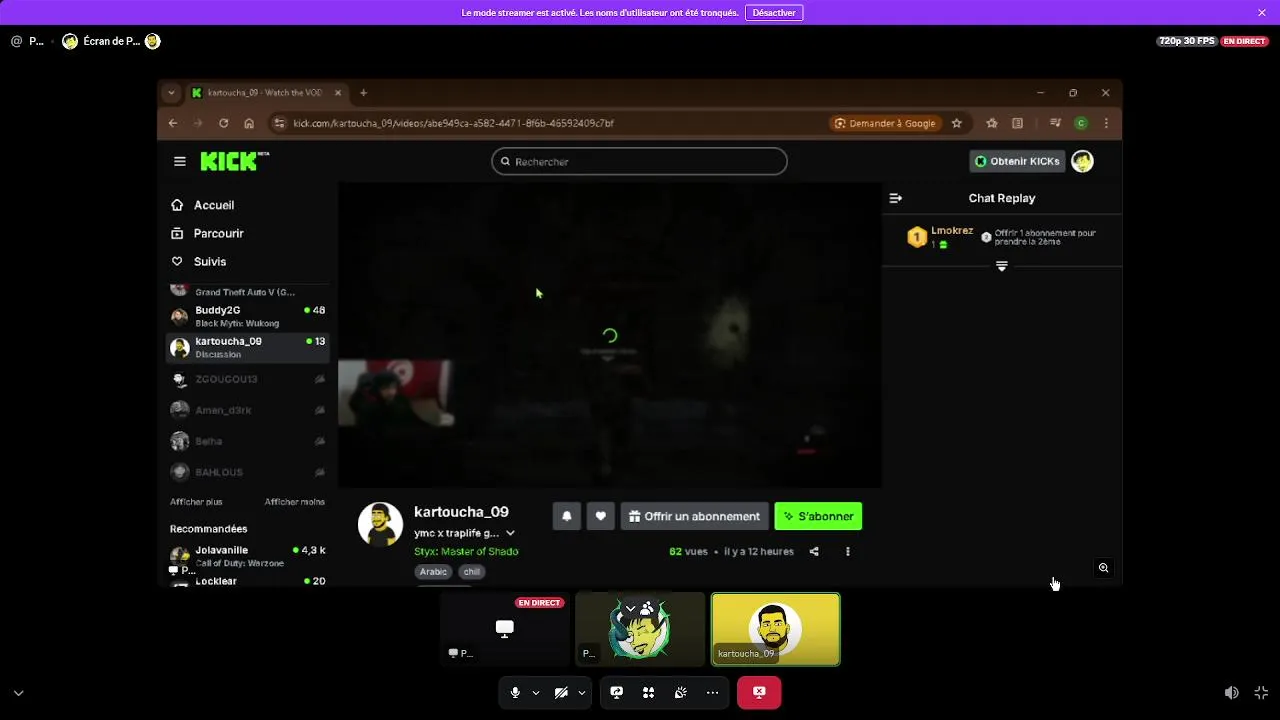The width and height of the screenshot is (1280, 720).
Task: Open the activities icon in call bar
Action: click(648, 692)
